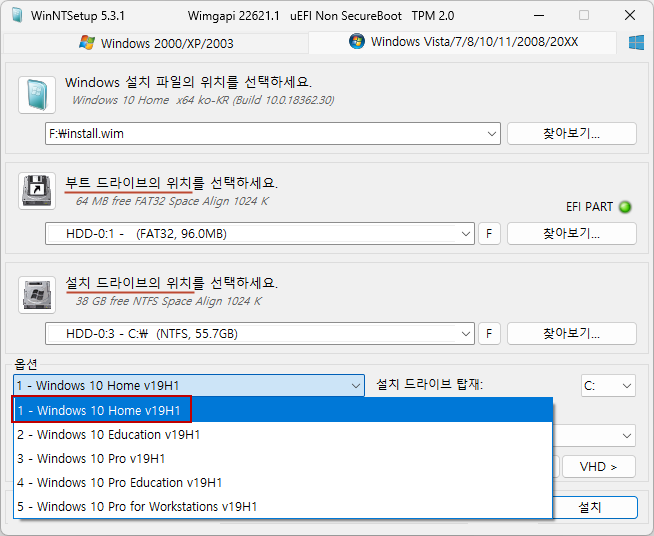Click the Windows logo icon at top right
Image resolution: width=654 pixels, height=536 pixels.
click(636, 43)
